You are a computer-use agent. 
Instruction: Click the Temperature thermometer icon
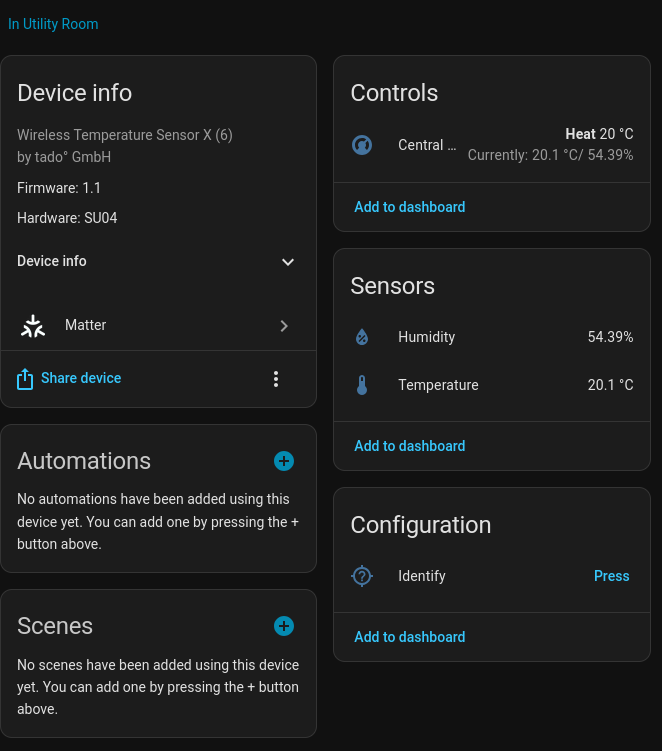point(362,386)
